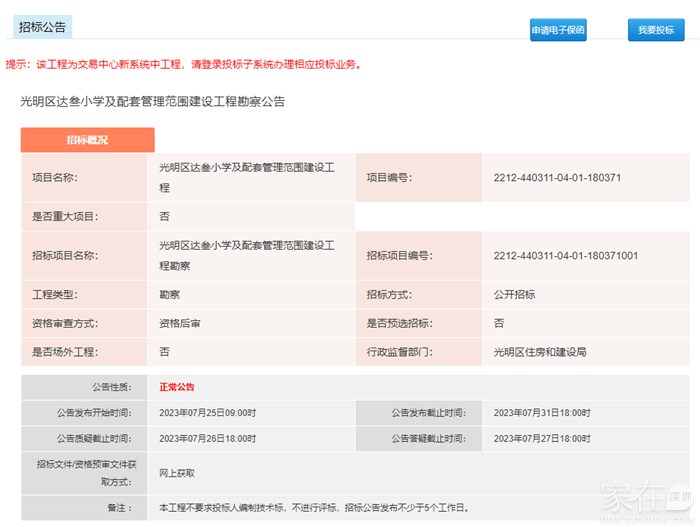Click the 项目名称 value cell

pyautogui.click(x=246, y=178)
